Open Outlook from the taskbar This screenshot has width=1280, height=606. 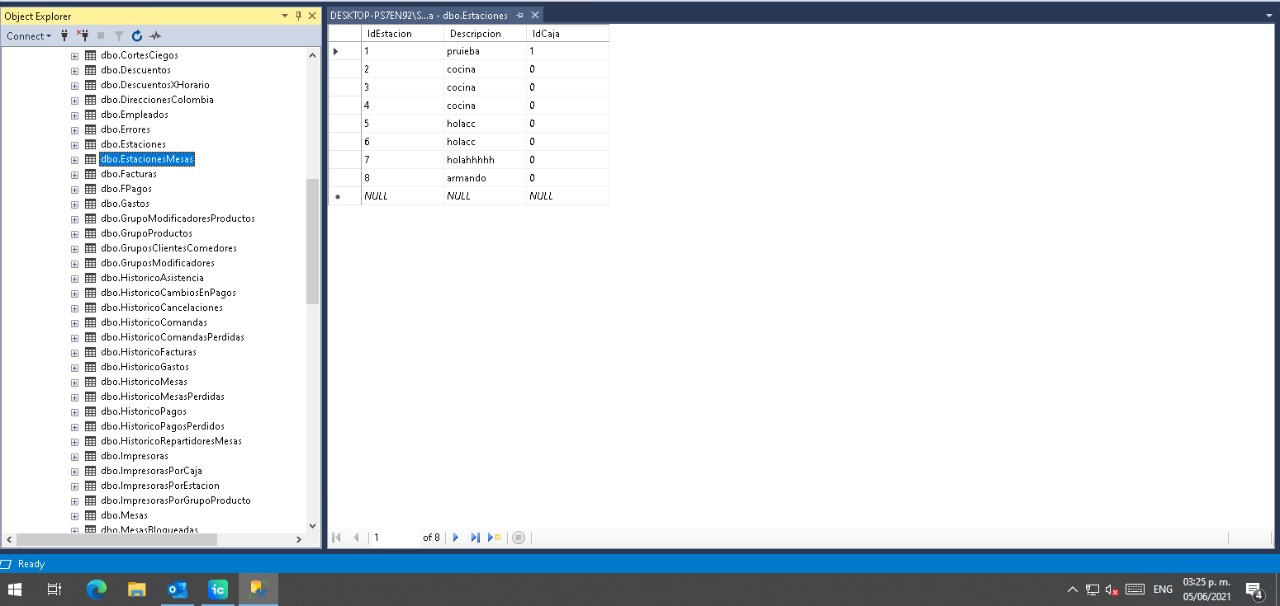click(x=177, y=590)
